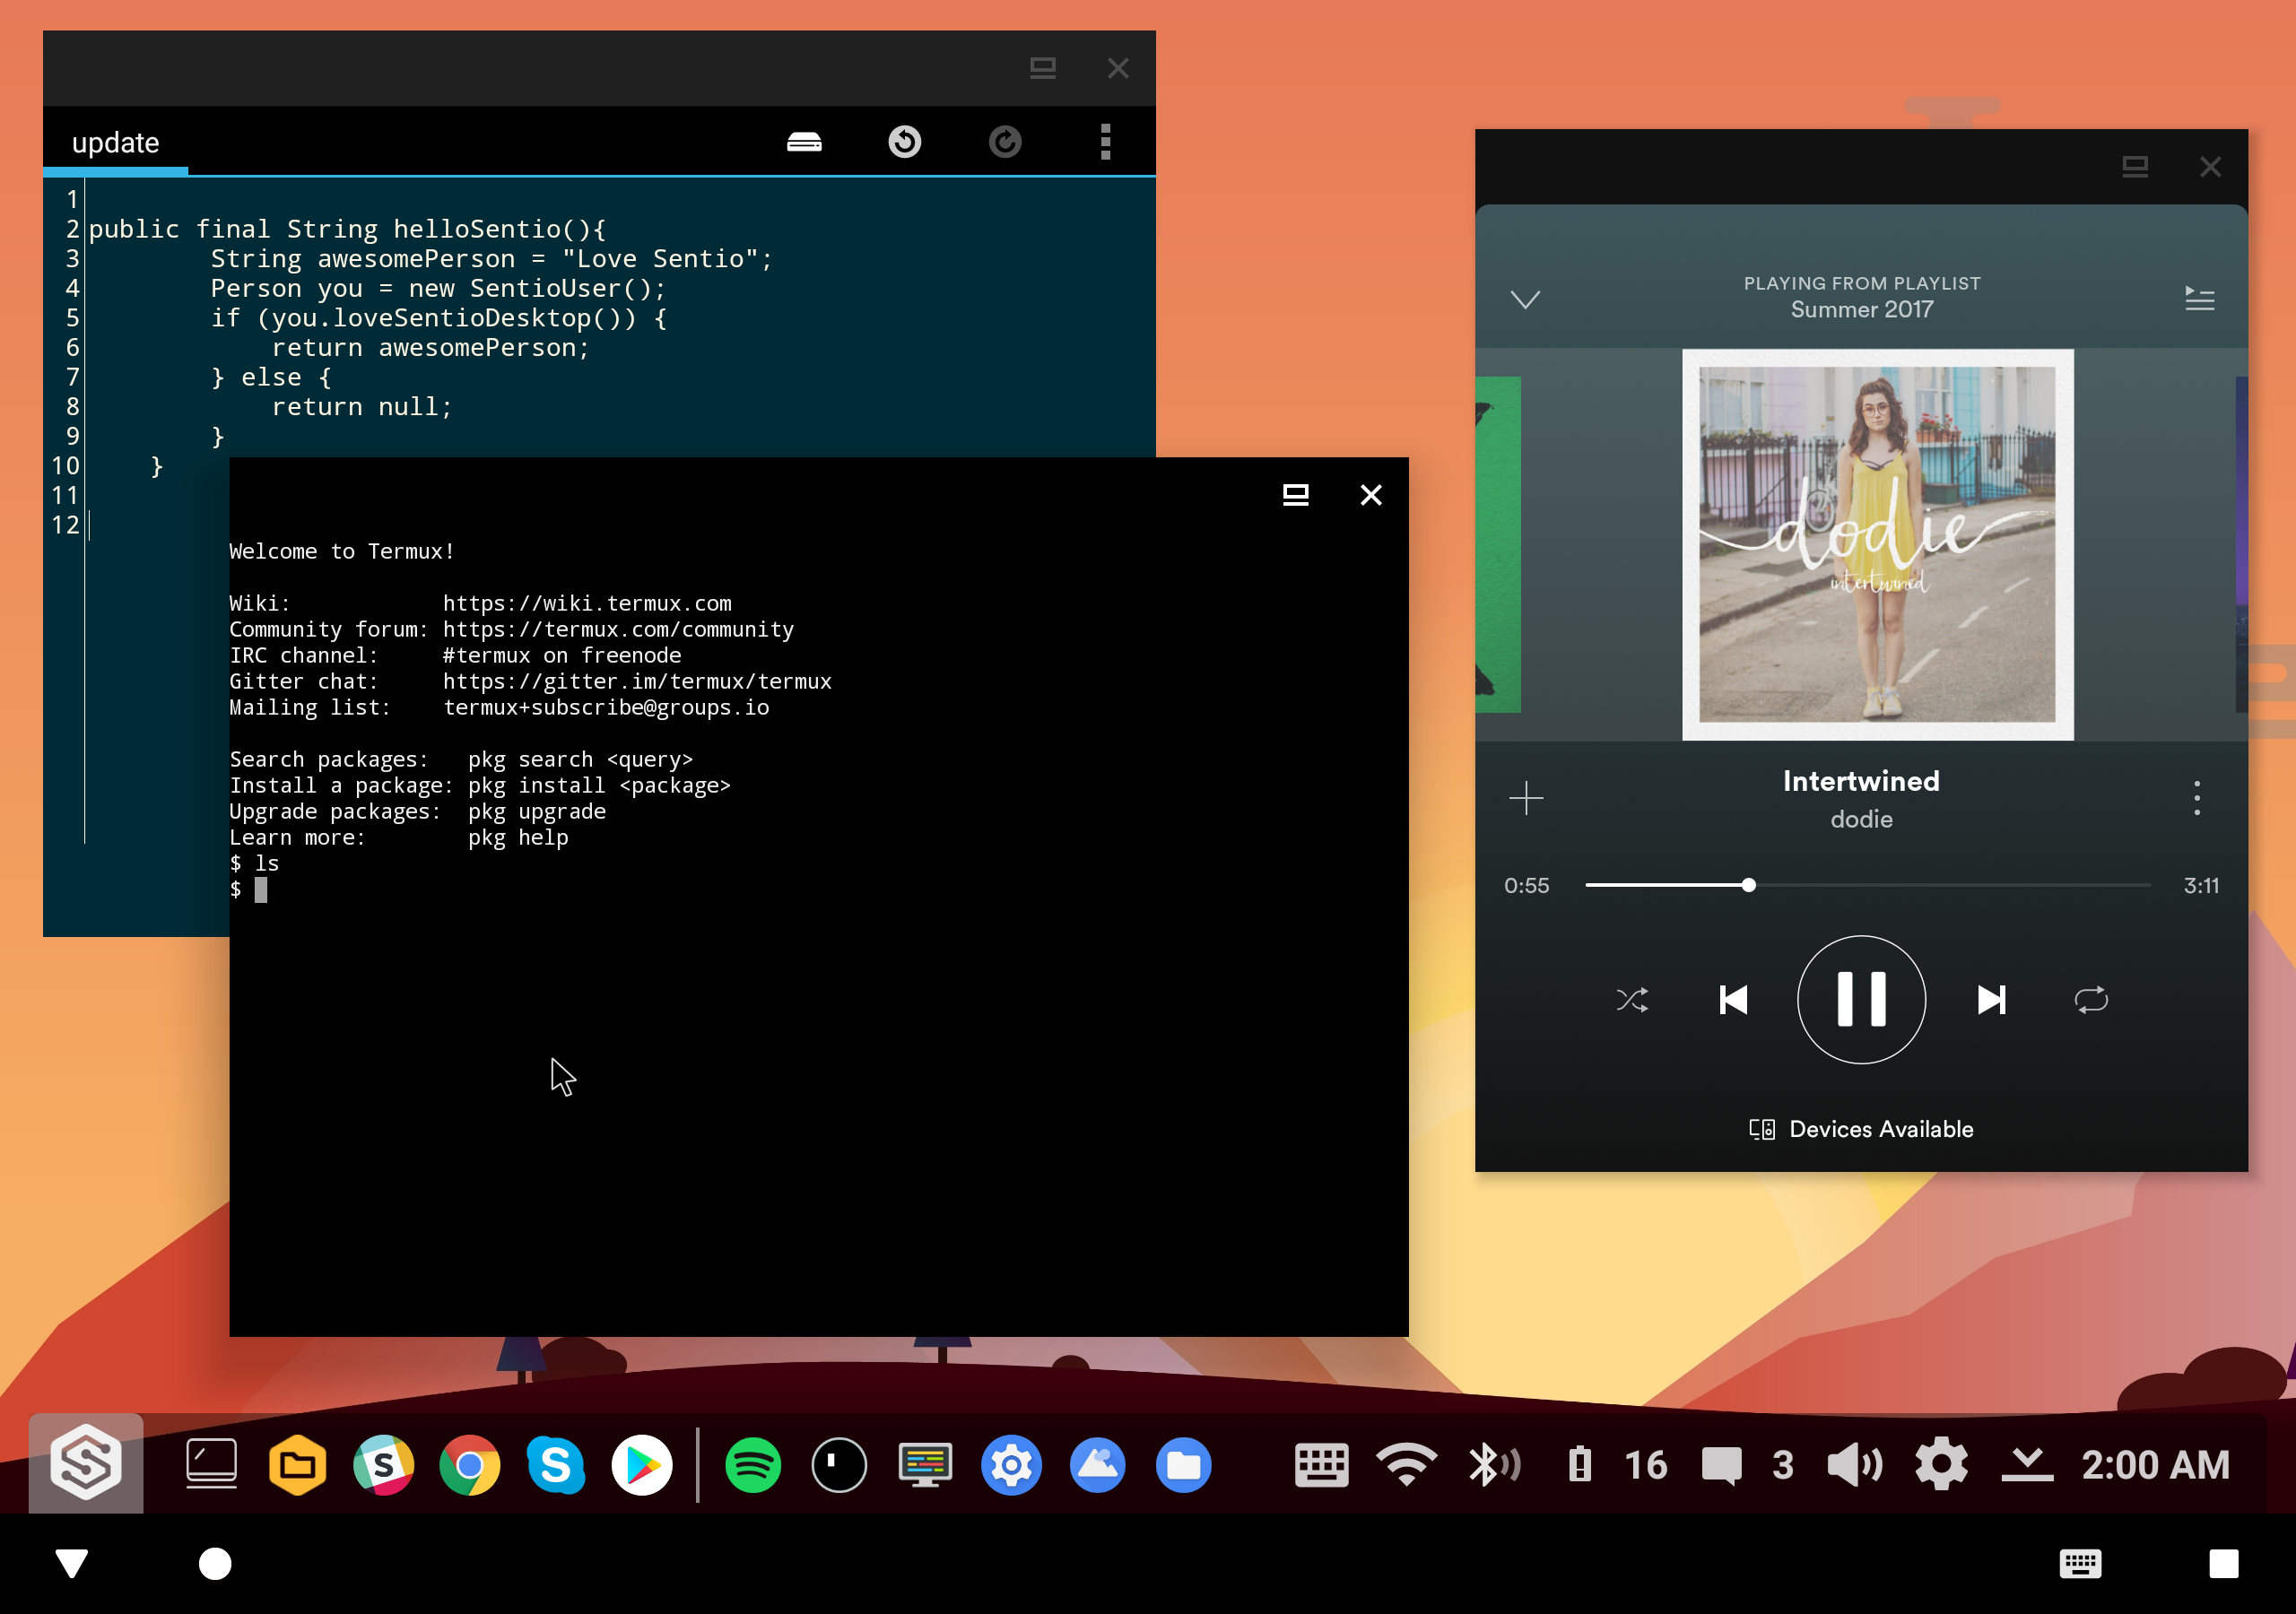Click the undo icon in the code editor

click(x=904, y=142)
